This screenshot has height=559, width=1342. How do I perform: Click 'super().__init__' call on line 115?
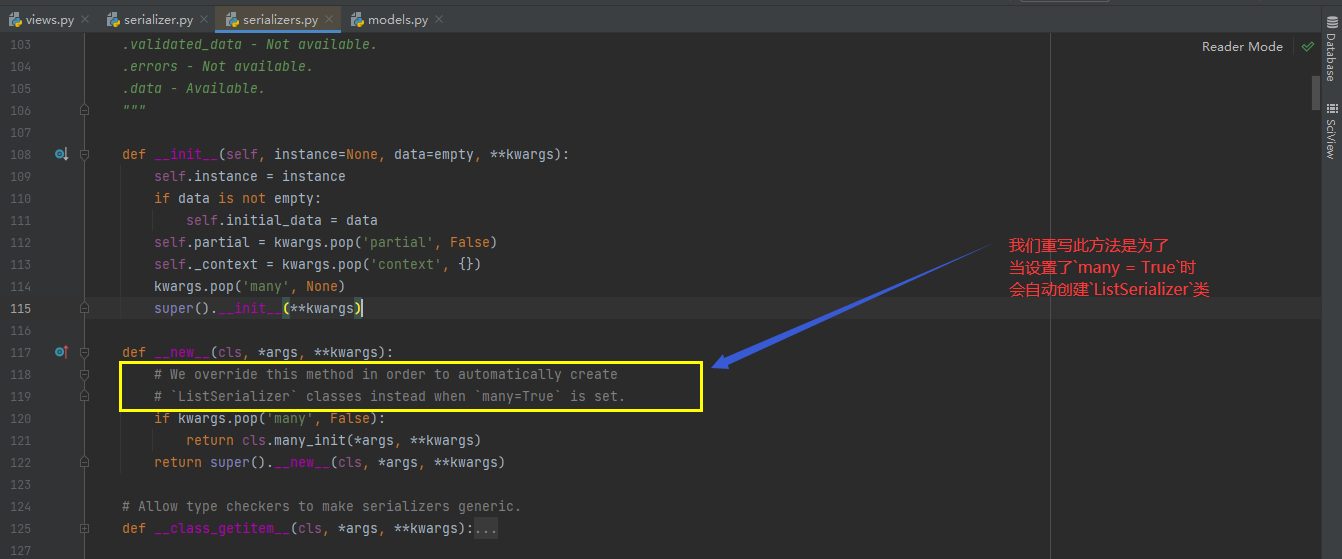coord(218,308)
